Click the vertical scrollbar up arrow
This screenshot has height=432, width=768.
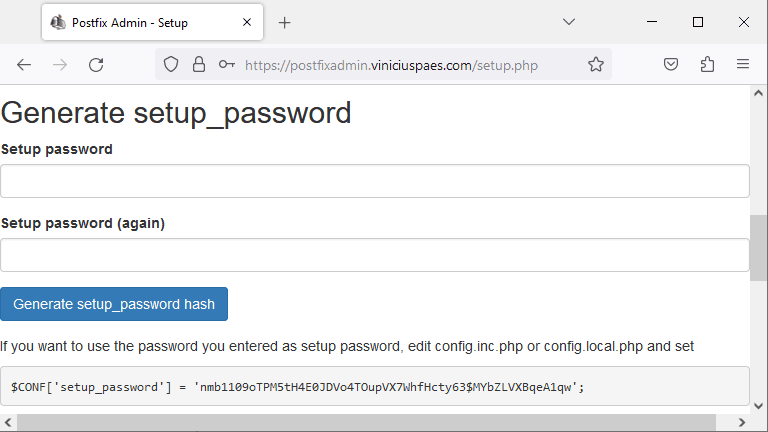pos(759,93)
